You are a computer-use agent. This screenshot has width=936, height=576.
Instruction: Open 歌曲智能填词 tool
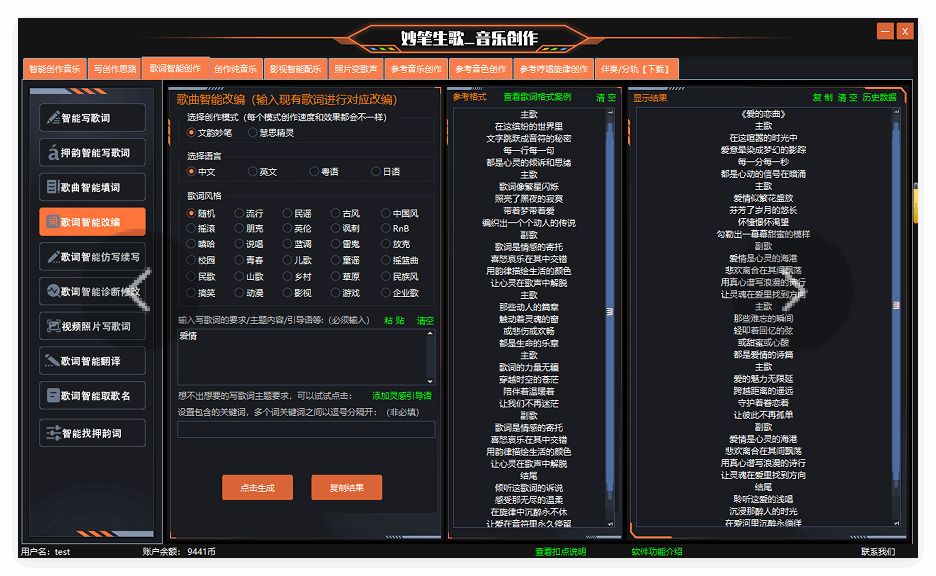[x=92, y=187]
